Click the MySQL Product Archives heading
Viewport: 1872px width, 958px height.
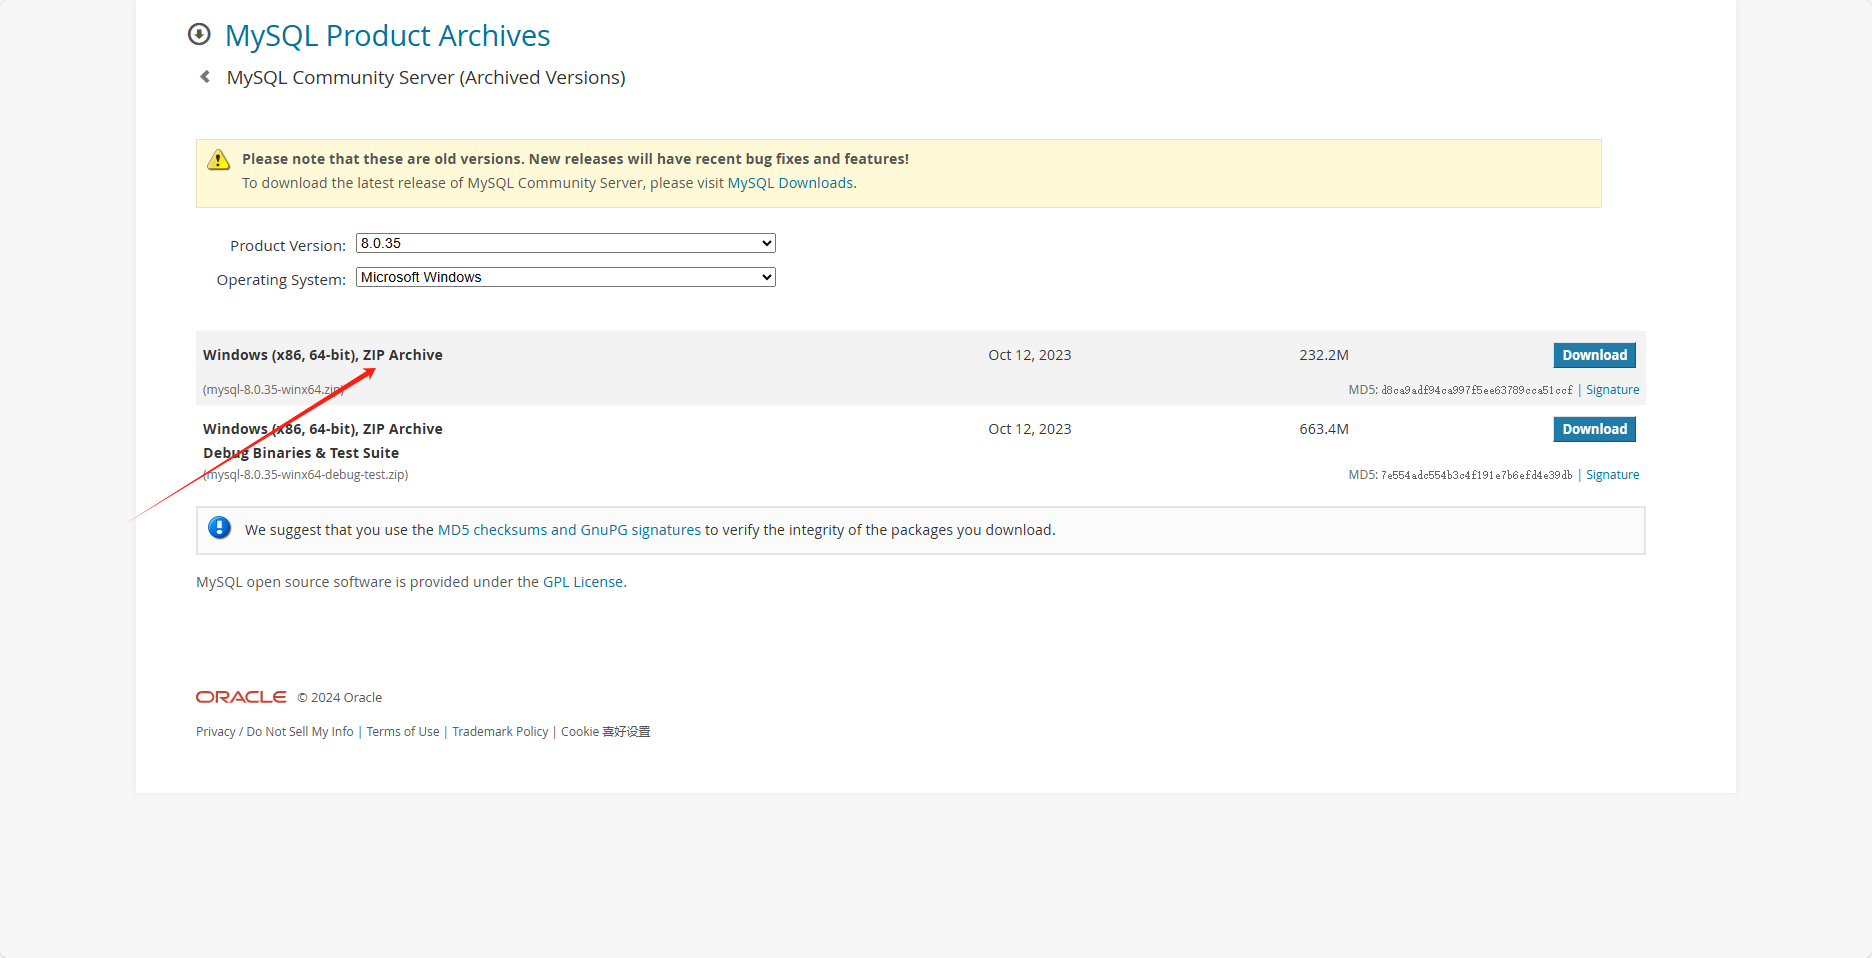pos(387,36)
